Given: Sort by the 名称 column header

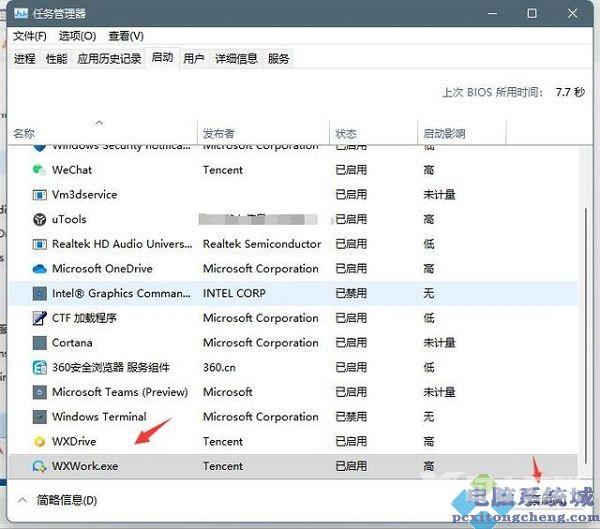Looking at the screenshot, I should [102, 132].
